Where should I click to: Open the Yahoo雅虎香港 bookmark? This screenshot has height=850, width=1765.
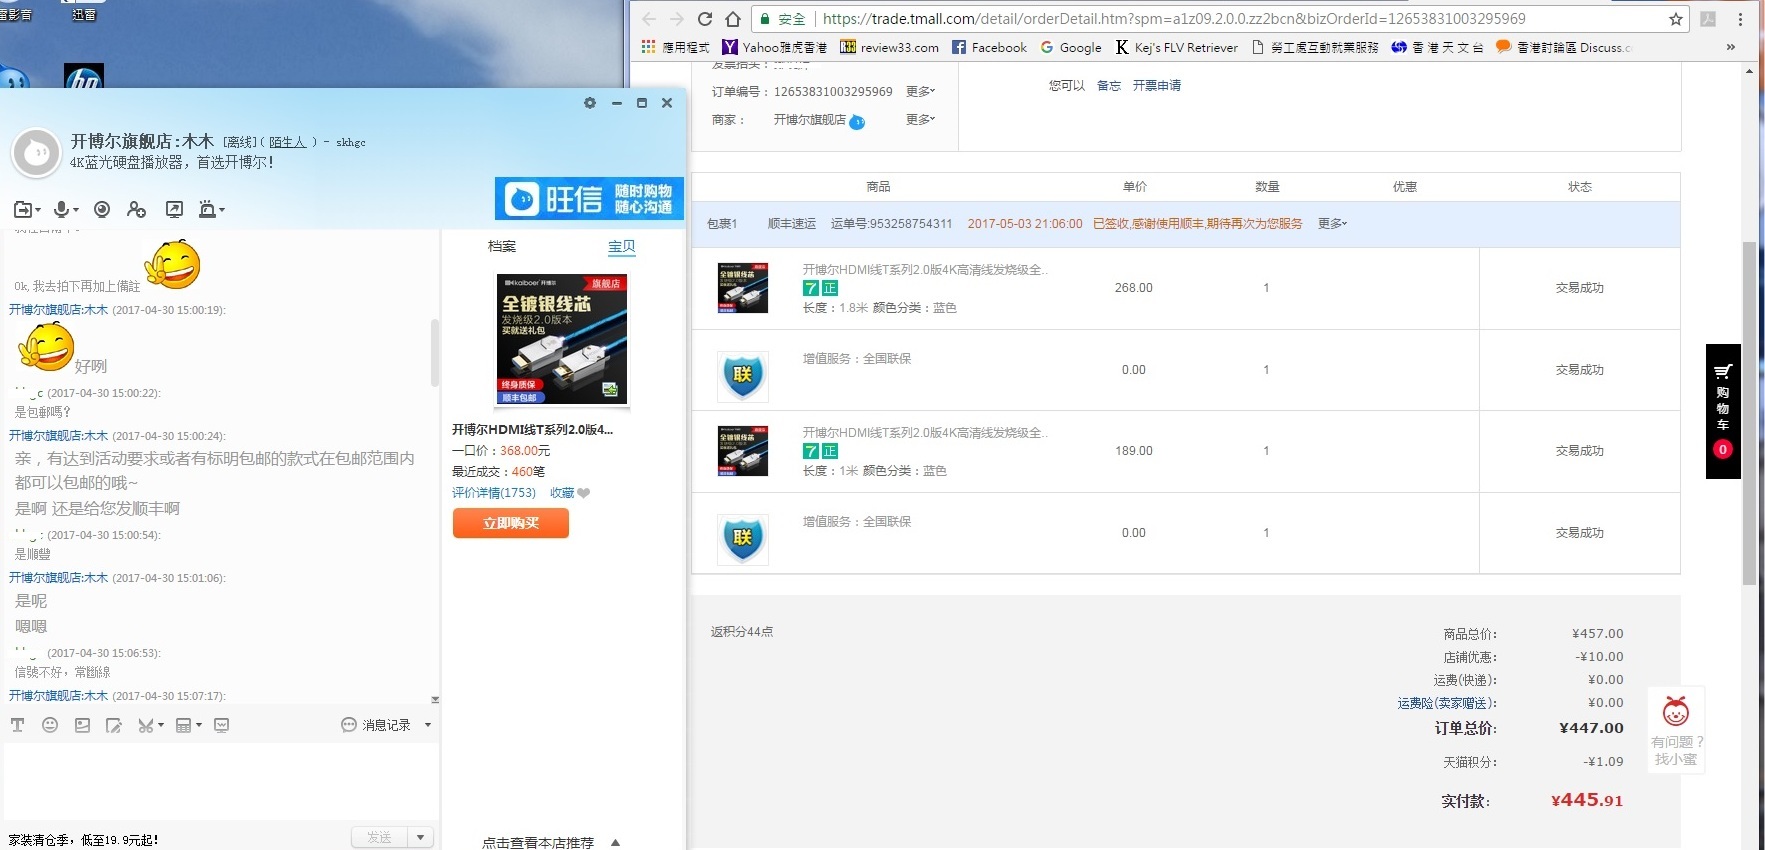775,47
